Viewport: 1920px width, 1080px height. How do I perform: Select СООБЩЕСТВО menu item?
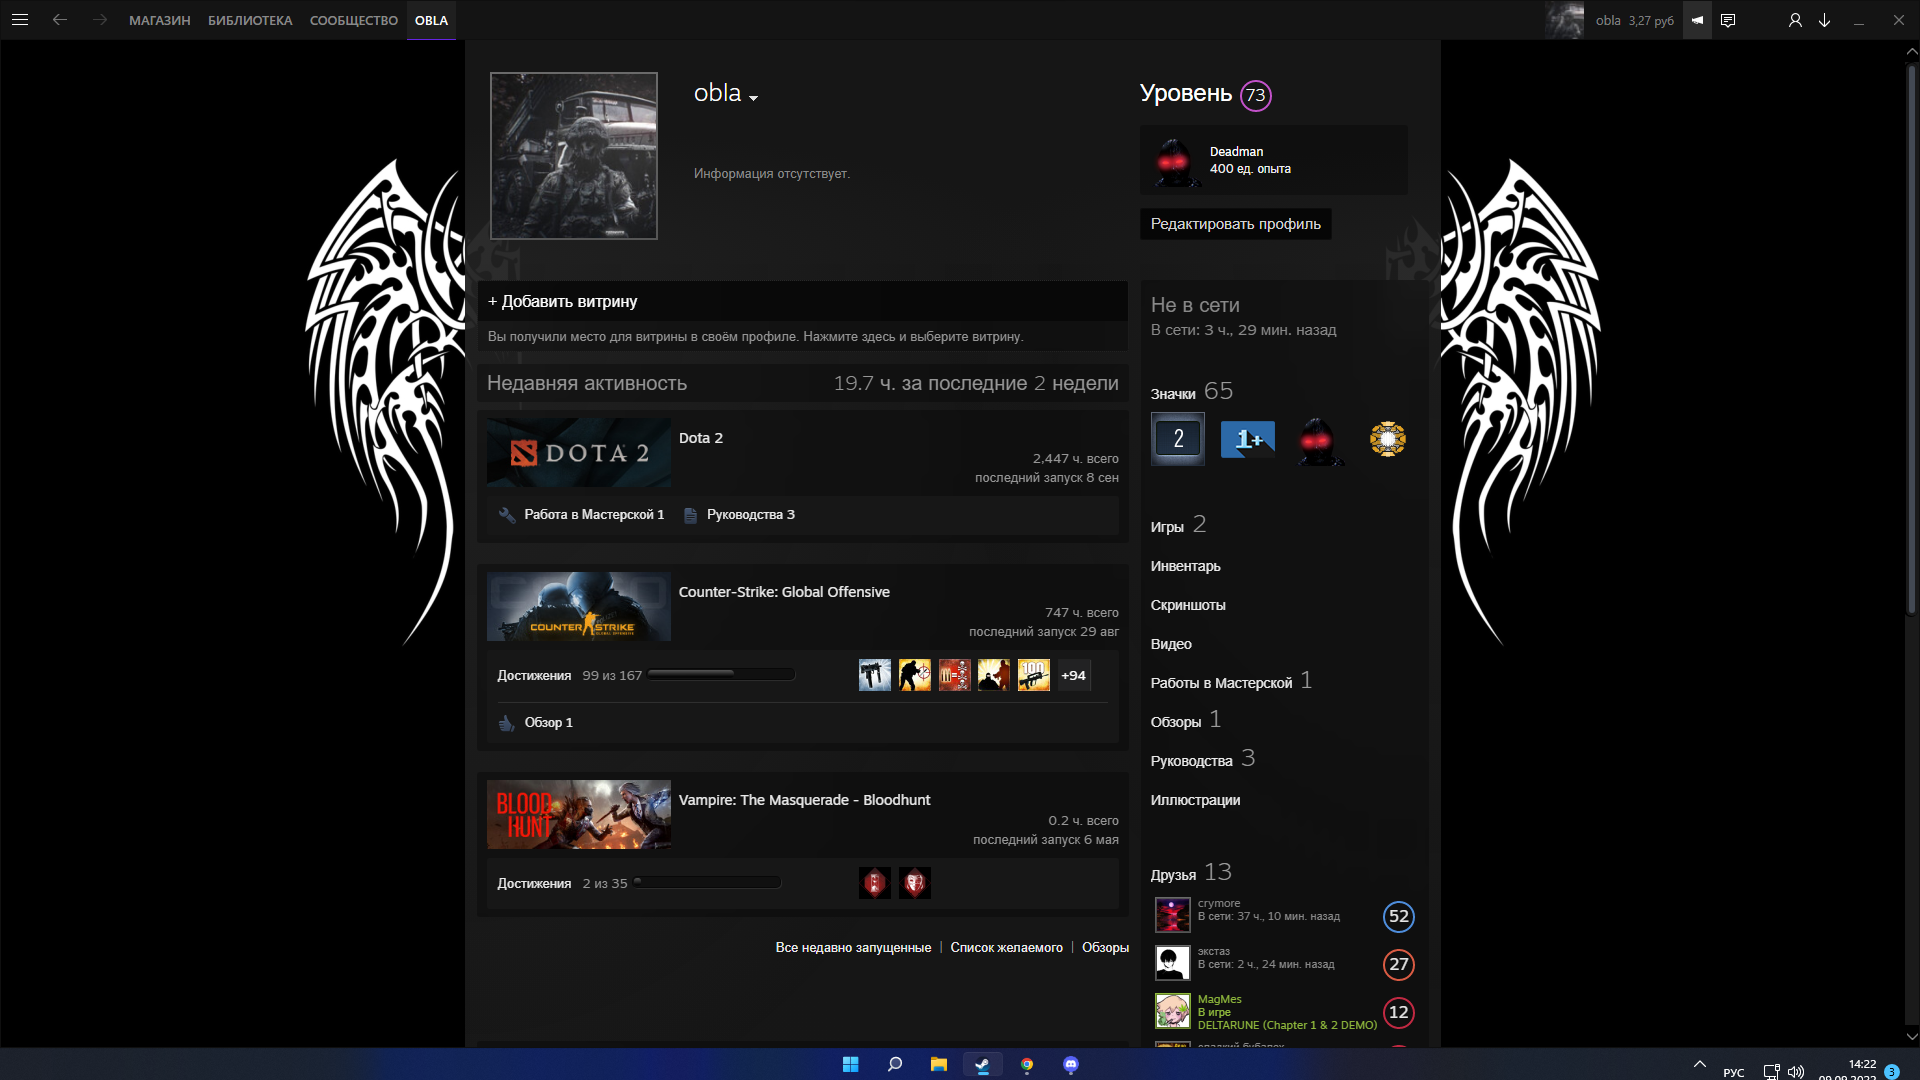pos(353,20)
